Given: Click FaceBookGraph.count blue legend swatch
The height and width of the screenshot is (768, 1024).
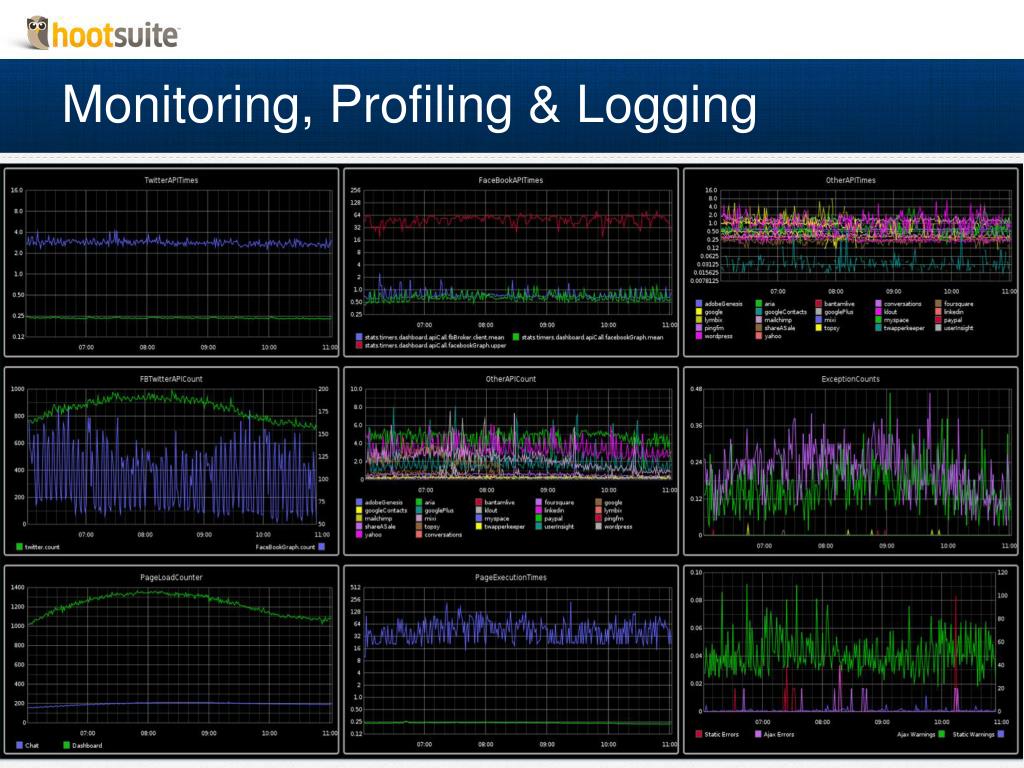Looking at the screenshot, I should (x=321, y=547).
